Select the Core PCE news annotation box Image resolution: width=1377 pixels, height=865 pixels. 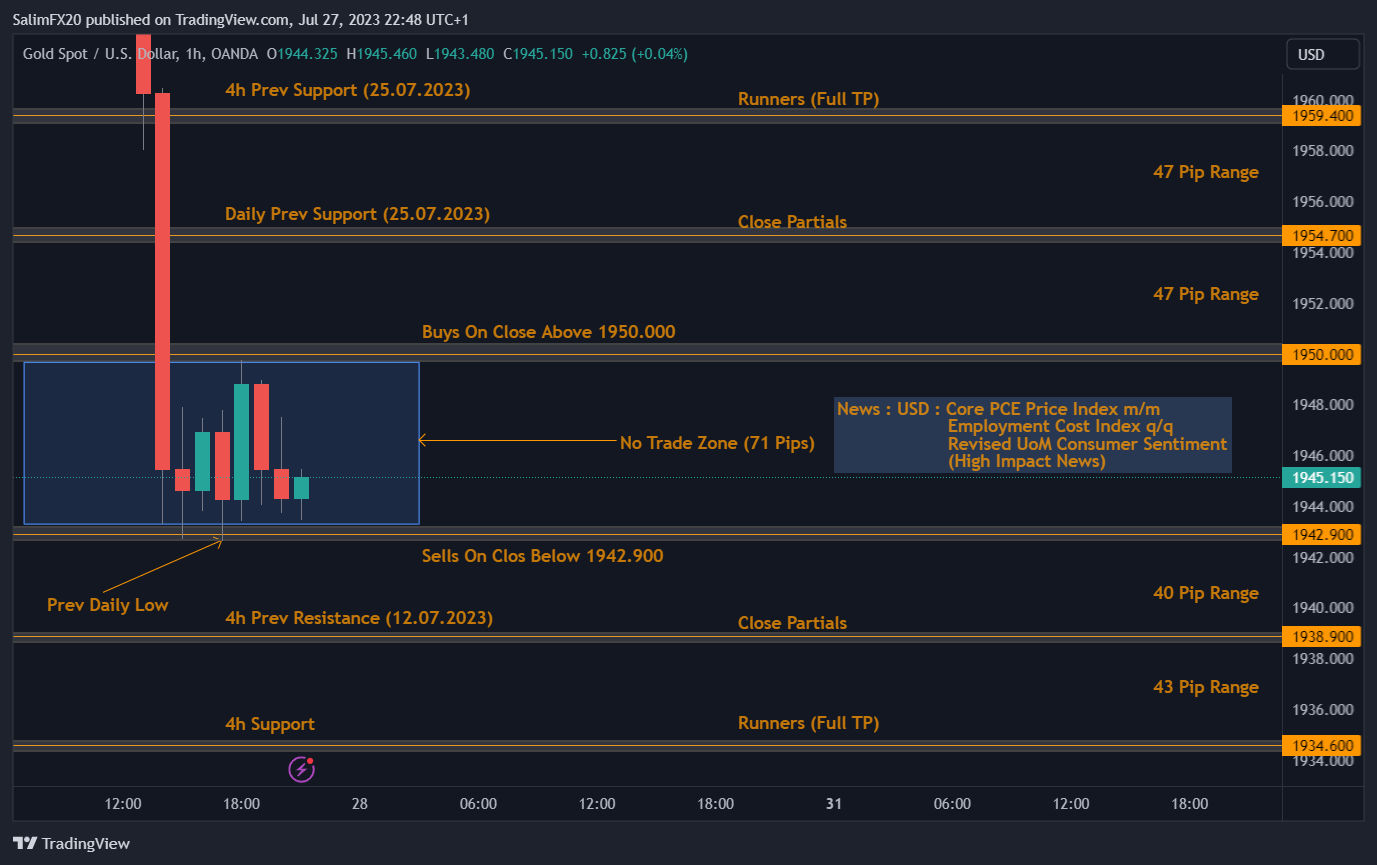pyautogui.click(x=1032, y=434)
